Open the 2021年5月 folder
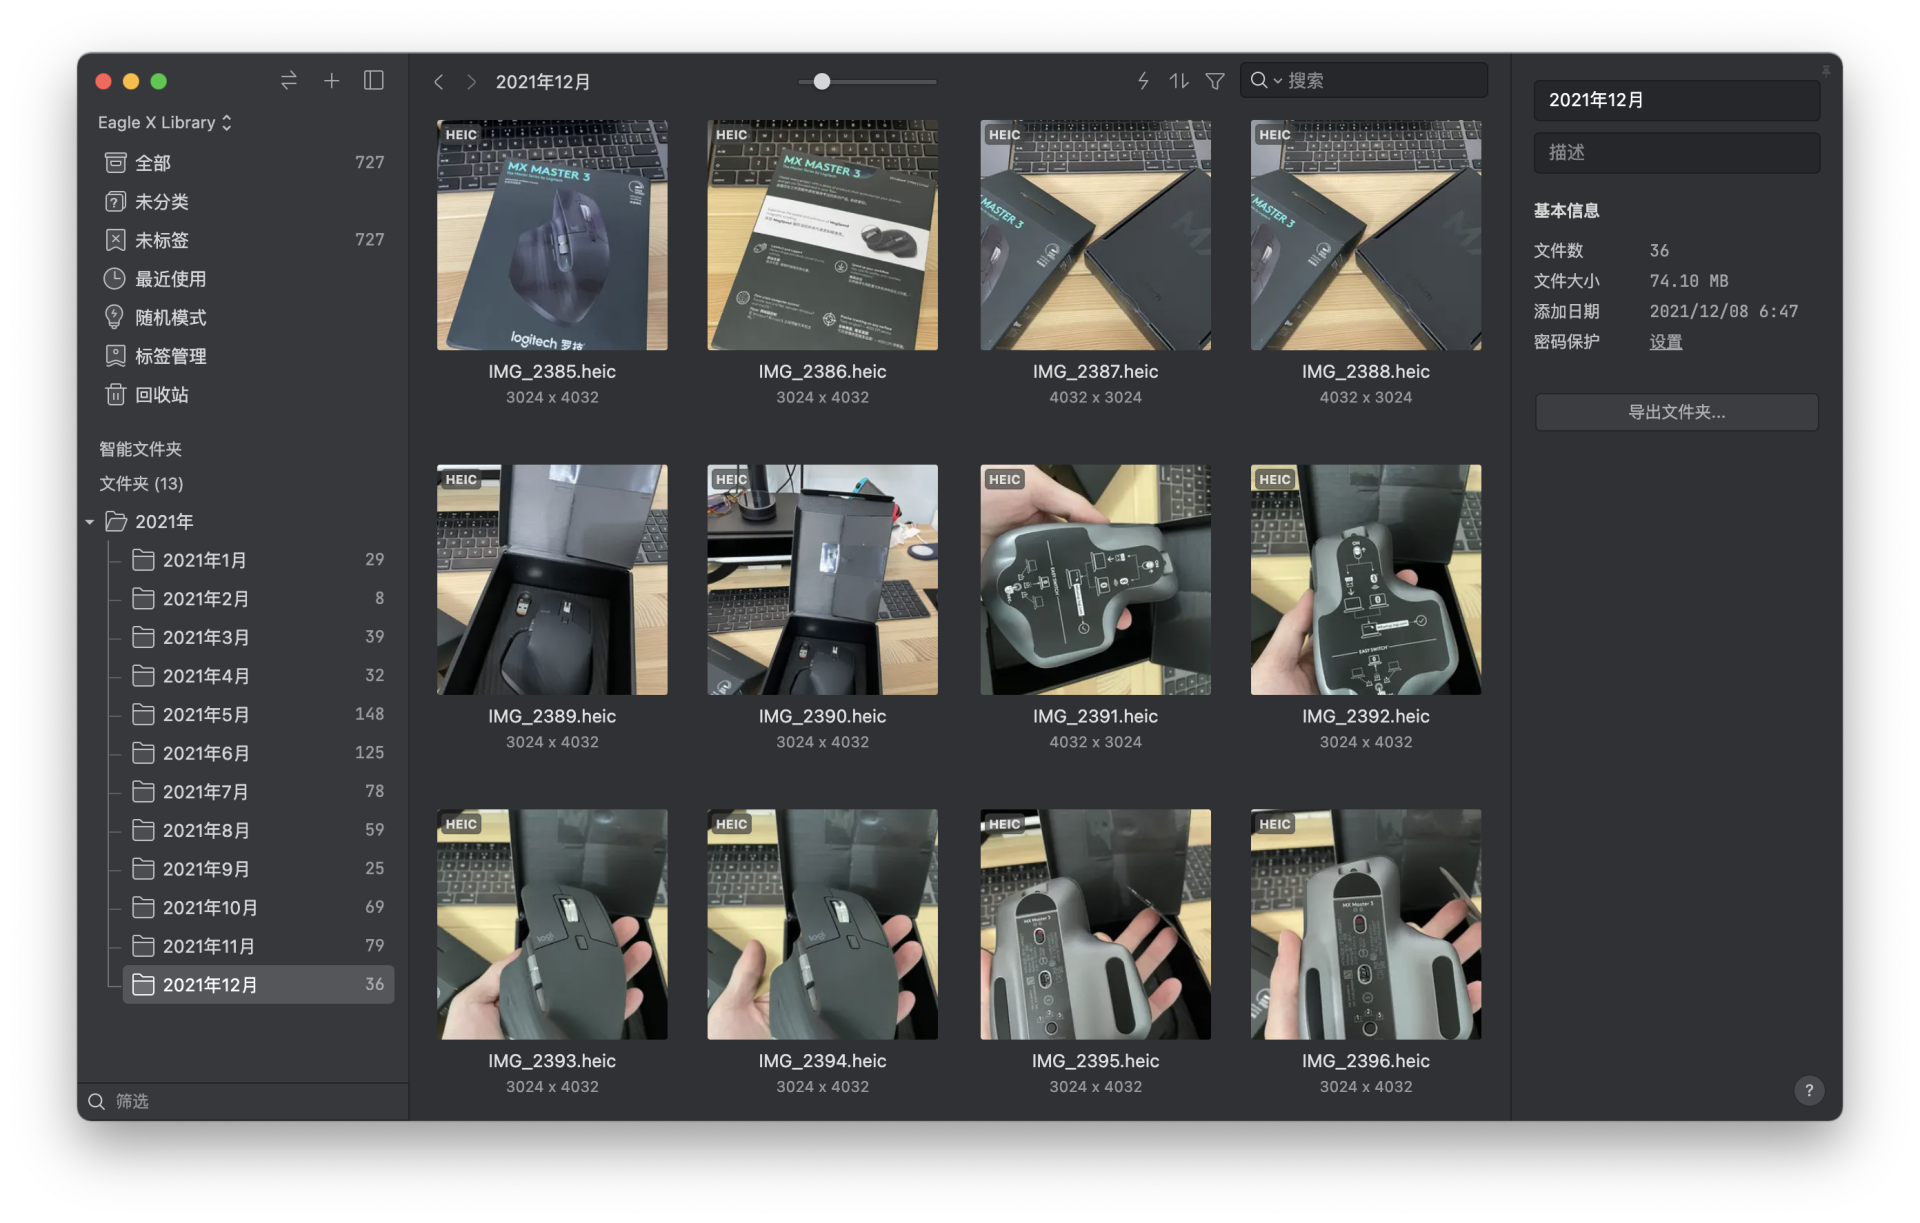Image resolution: width=1920 pixels, height=1223 pixels. pyautogui.click(x=258, y=714)
